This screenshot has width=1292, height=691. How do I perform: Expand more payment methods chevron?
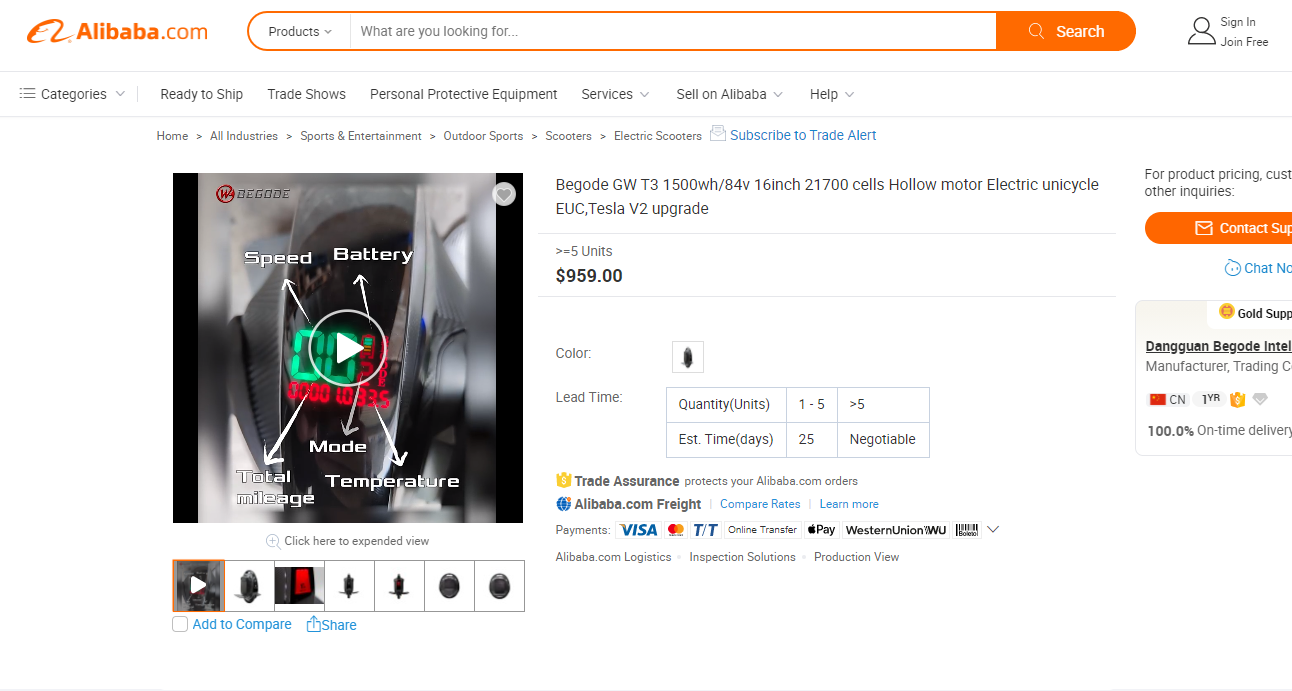tap(993, 529)
